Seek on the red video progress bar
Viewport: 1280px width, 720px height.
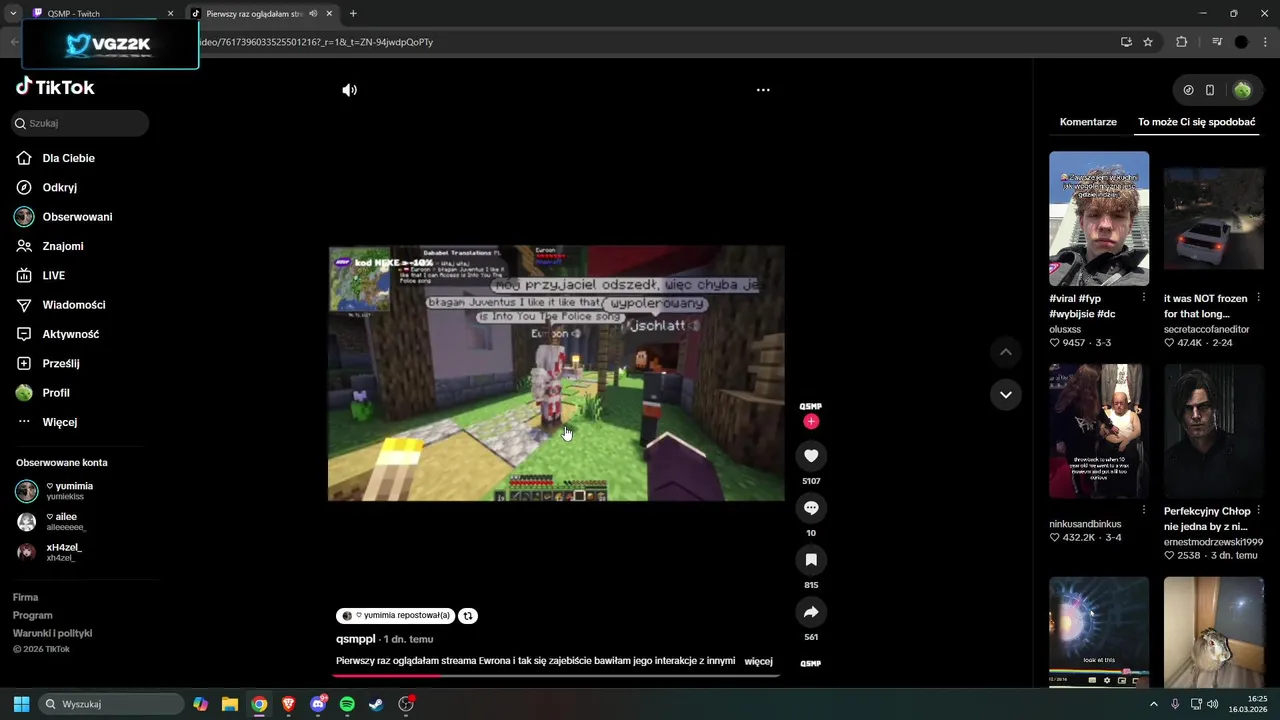pos(556,675)
